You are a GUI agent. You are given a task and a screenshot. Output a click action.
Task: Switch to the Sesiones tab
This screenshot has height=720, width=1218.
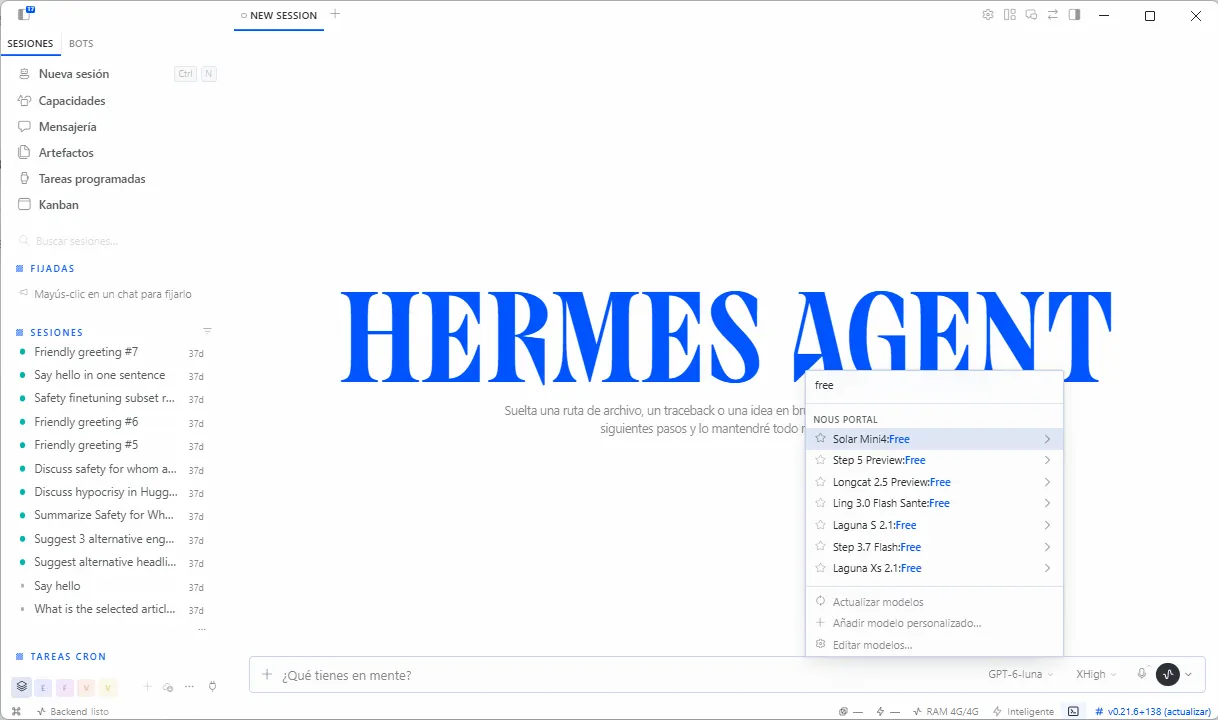tap(30, 44)
